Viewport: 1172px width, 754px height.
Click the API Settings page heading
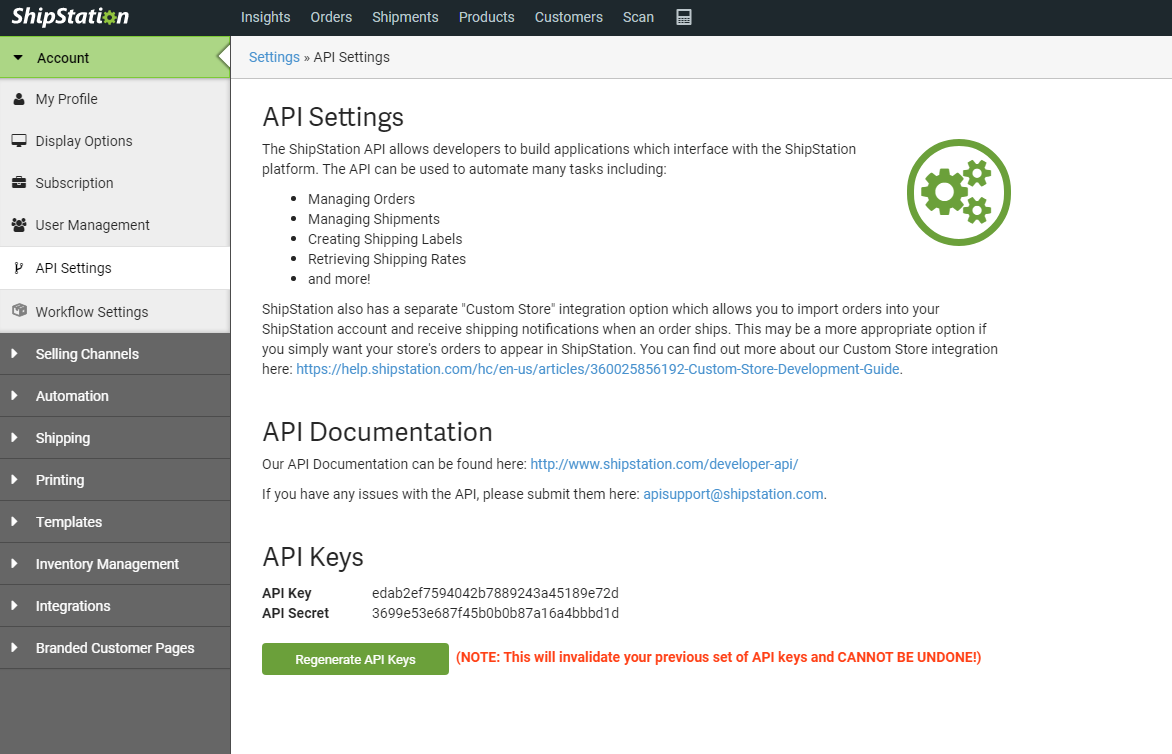pos(333,117)
